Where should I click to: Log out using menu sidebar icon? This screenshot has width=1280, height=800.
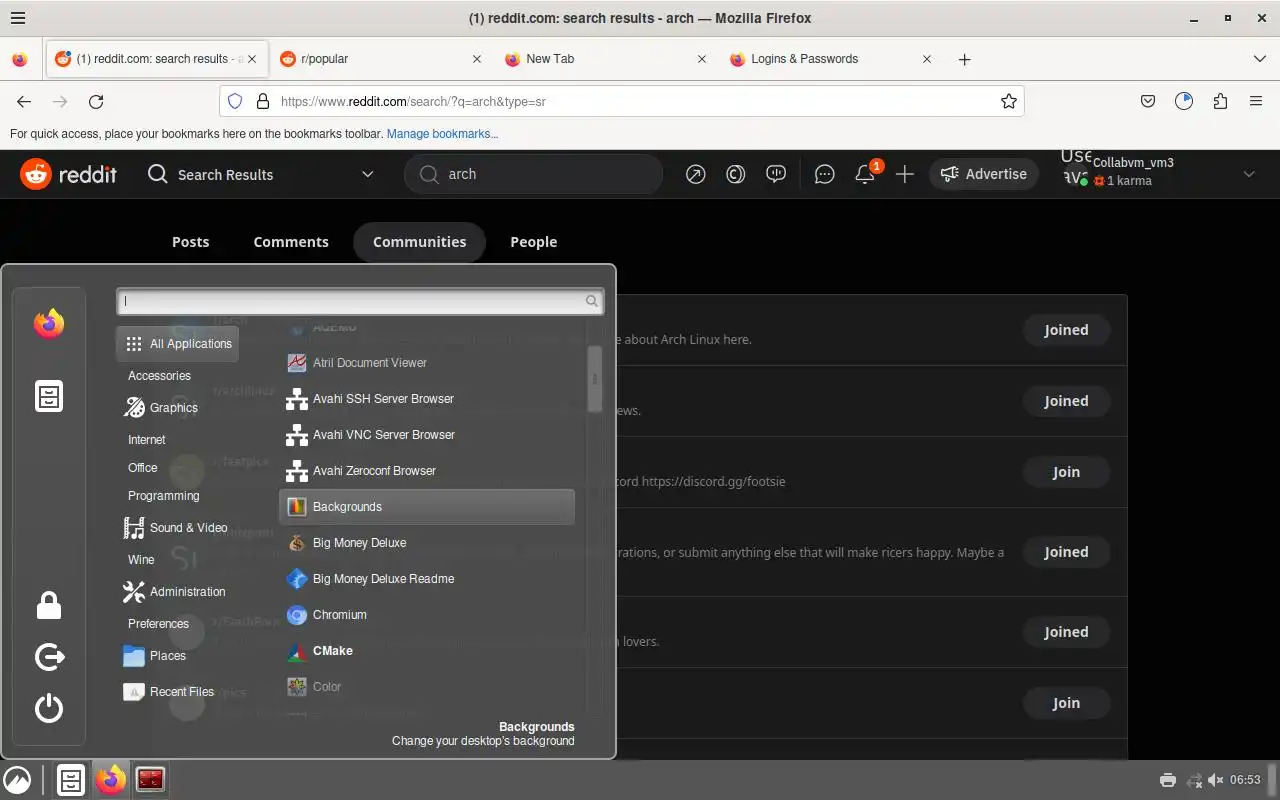tap(49, 657)
